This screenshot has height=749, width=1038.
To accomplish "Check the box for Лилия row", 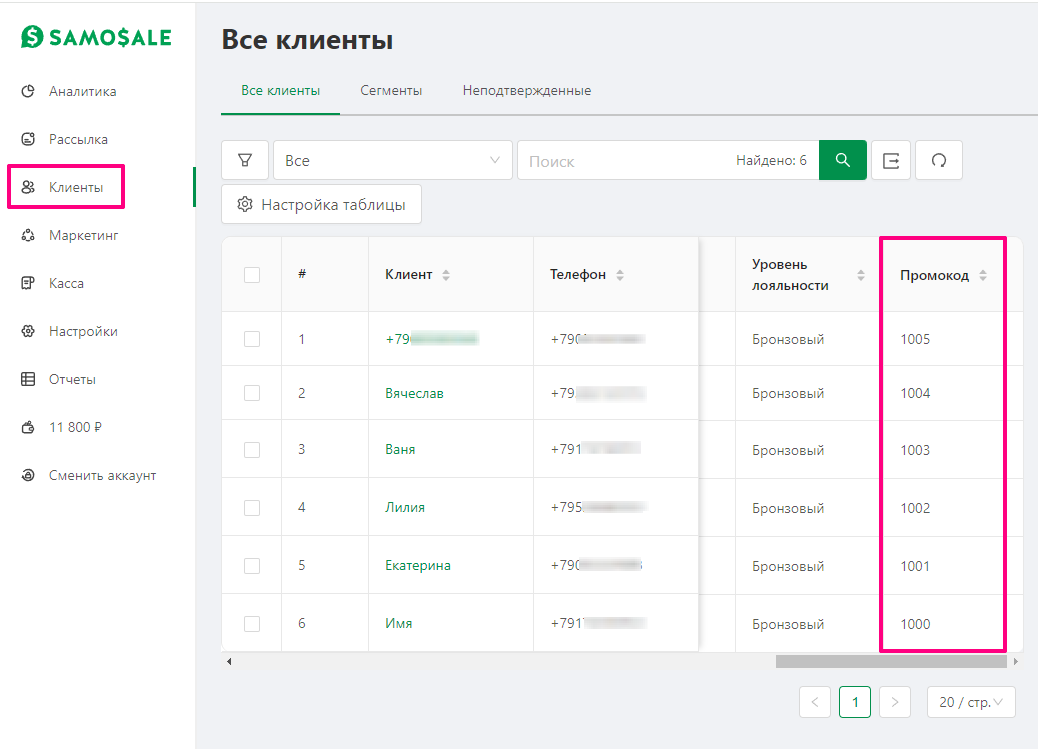I will 252,508.
